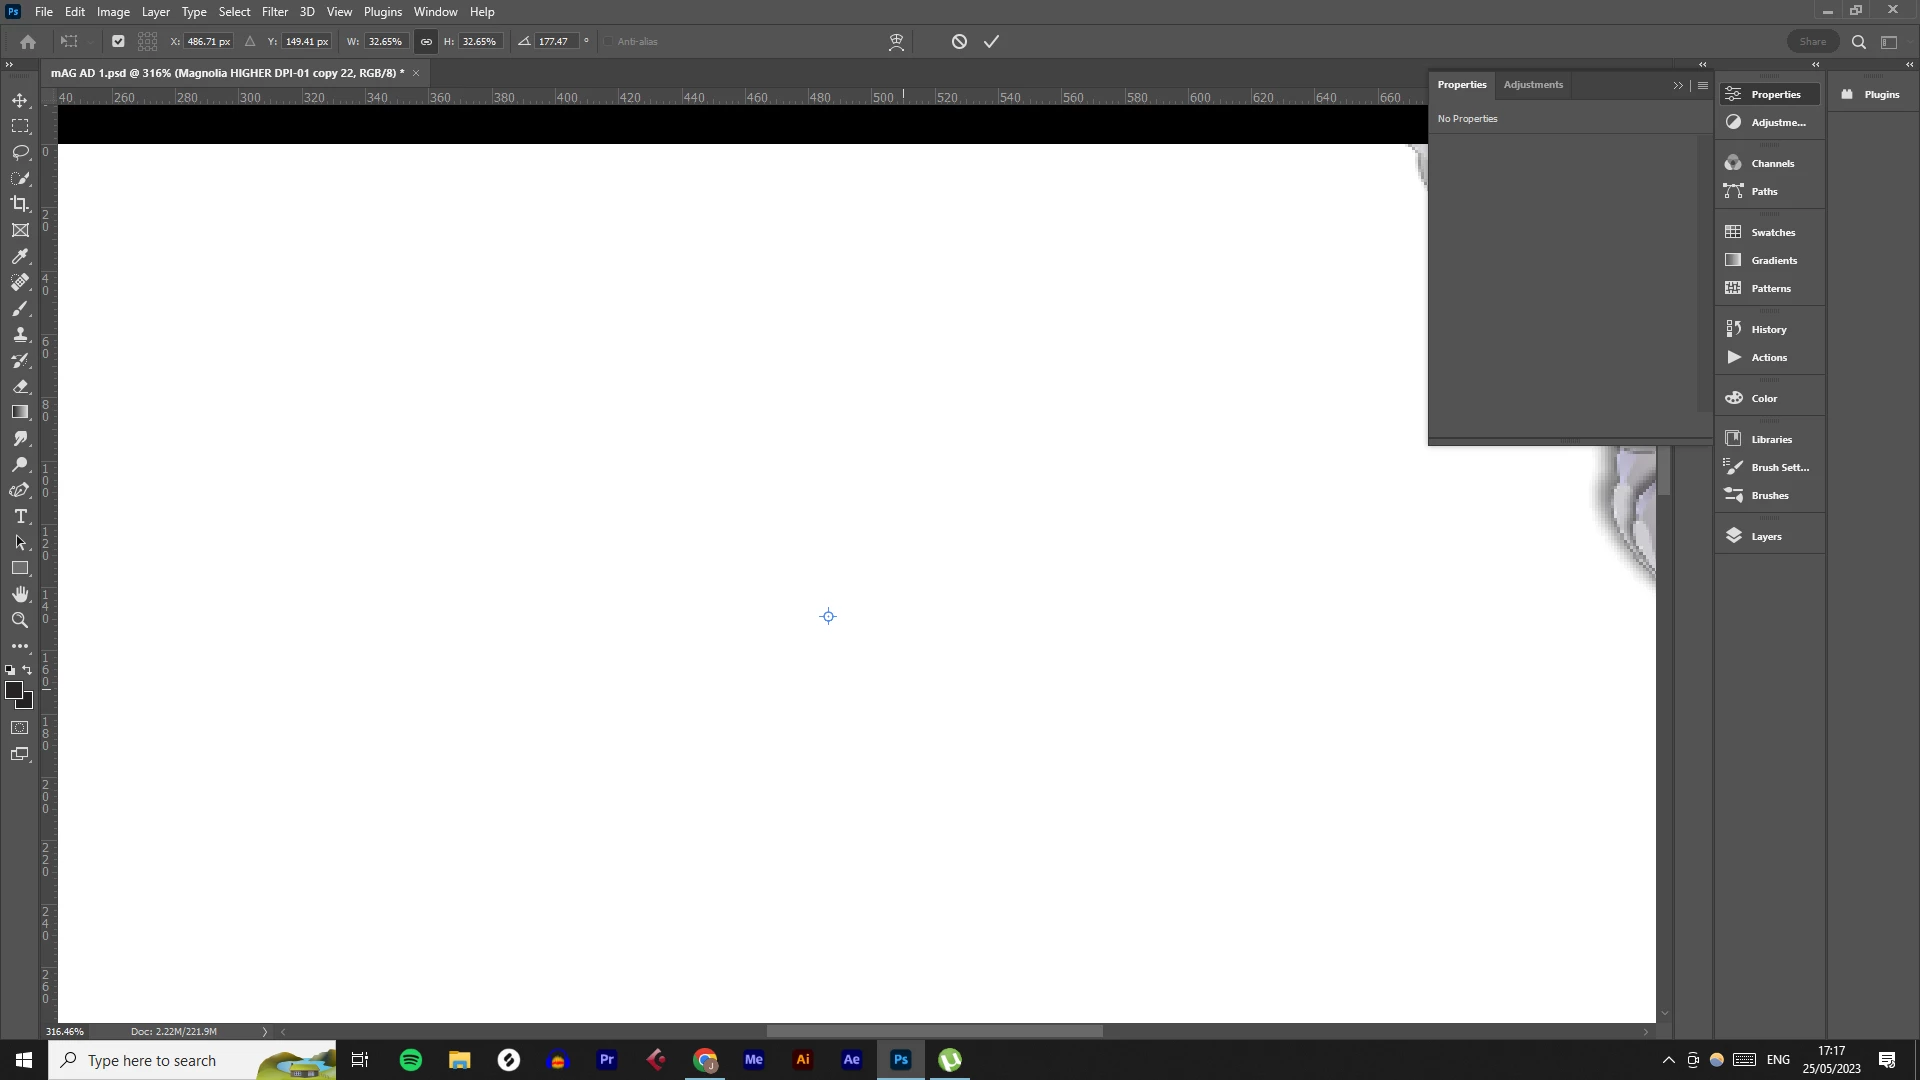Expand the Layers panel
1920x1080 pixels.
pyautogui.click(x=1766, y=536)
